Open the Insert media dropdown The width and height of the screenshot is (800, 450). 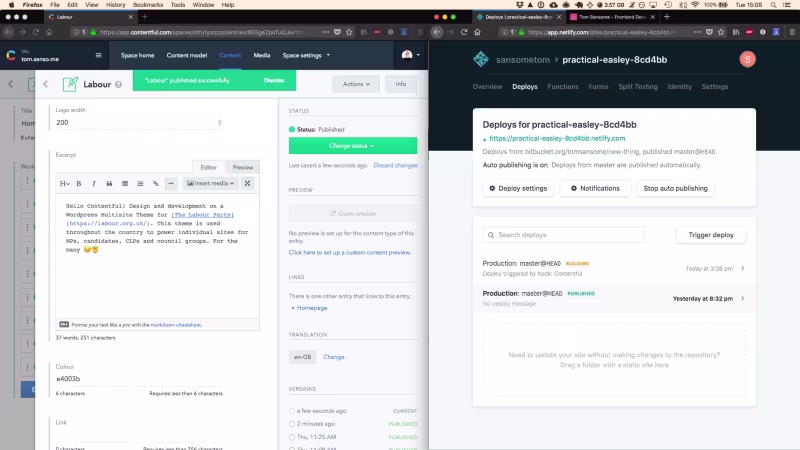click(x=210, y=183)
